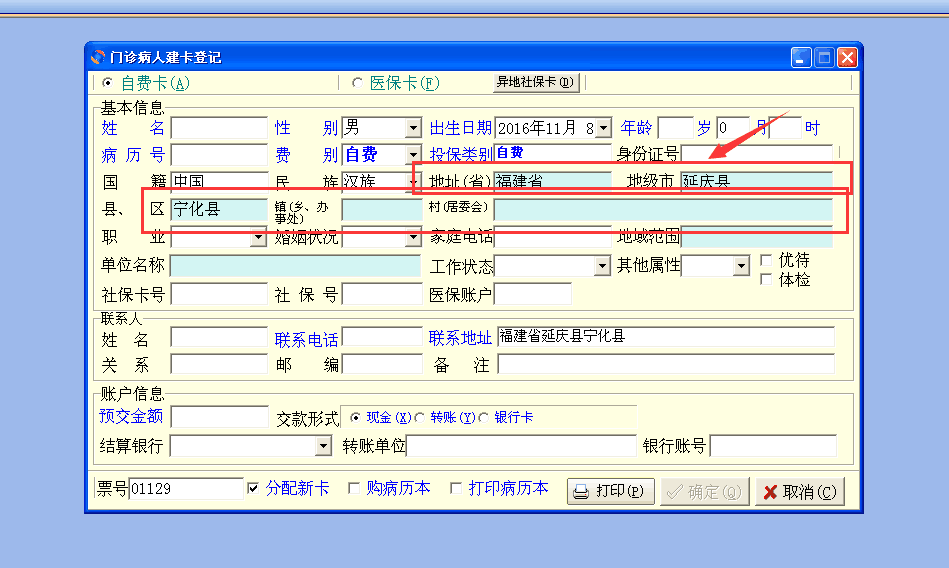Open the 职业 dropdown
The width and height of the screenshot is (949, 568).
[x=258, y=237]
